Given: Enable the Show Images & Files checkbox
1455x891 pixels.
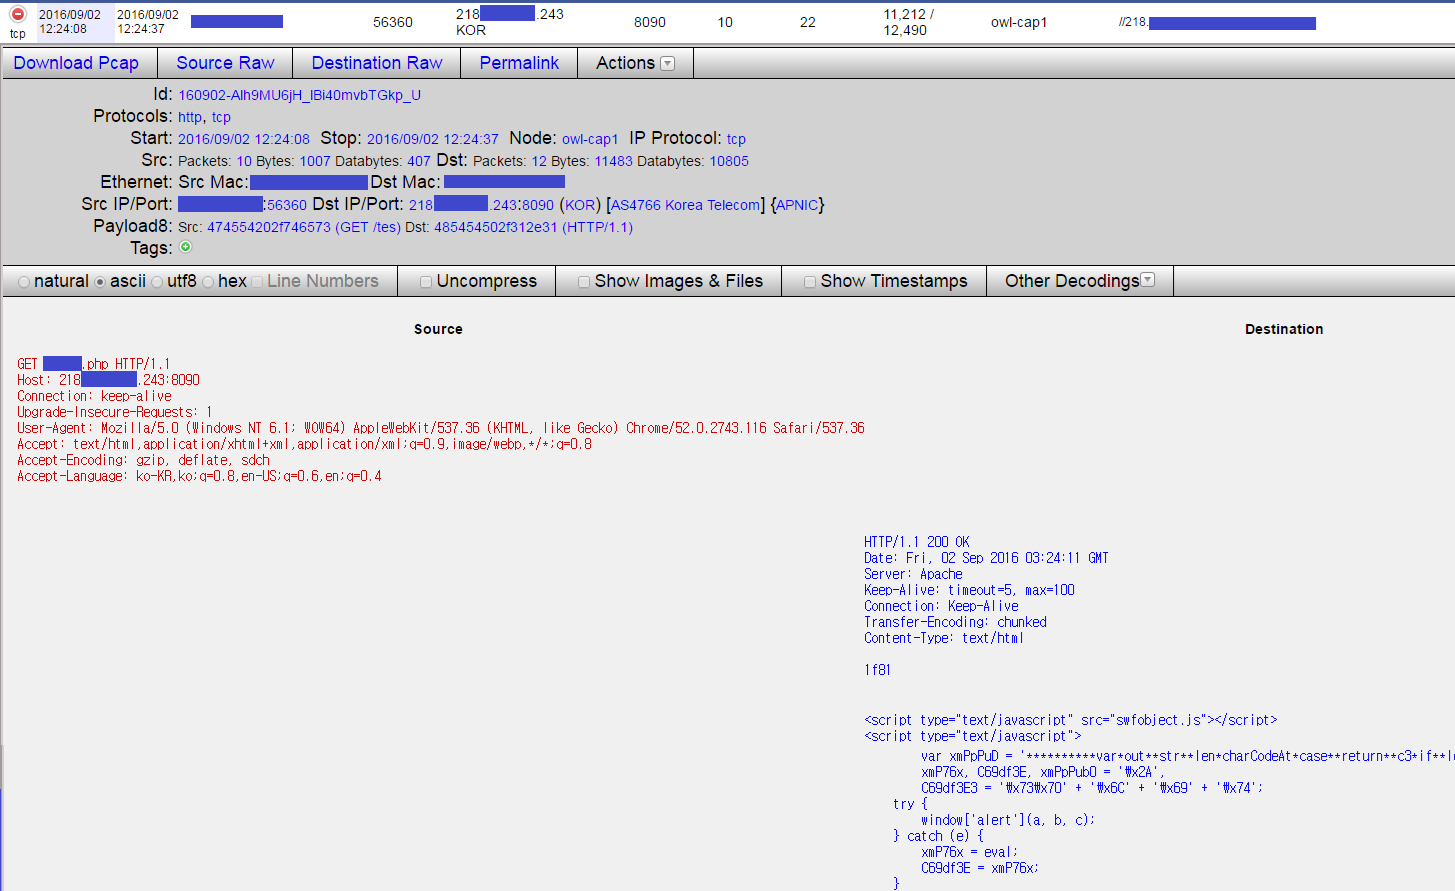Looking at the screenshot, I should pyautogui.click(x=584, y=282).
